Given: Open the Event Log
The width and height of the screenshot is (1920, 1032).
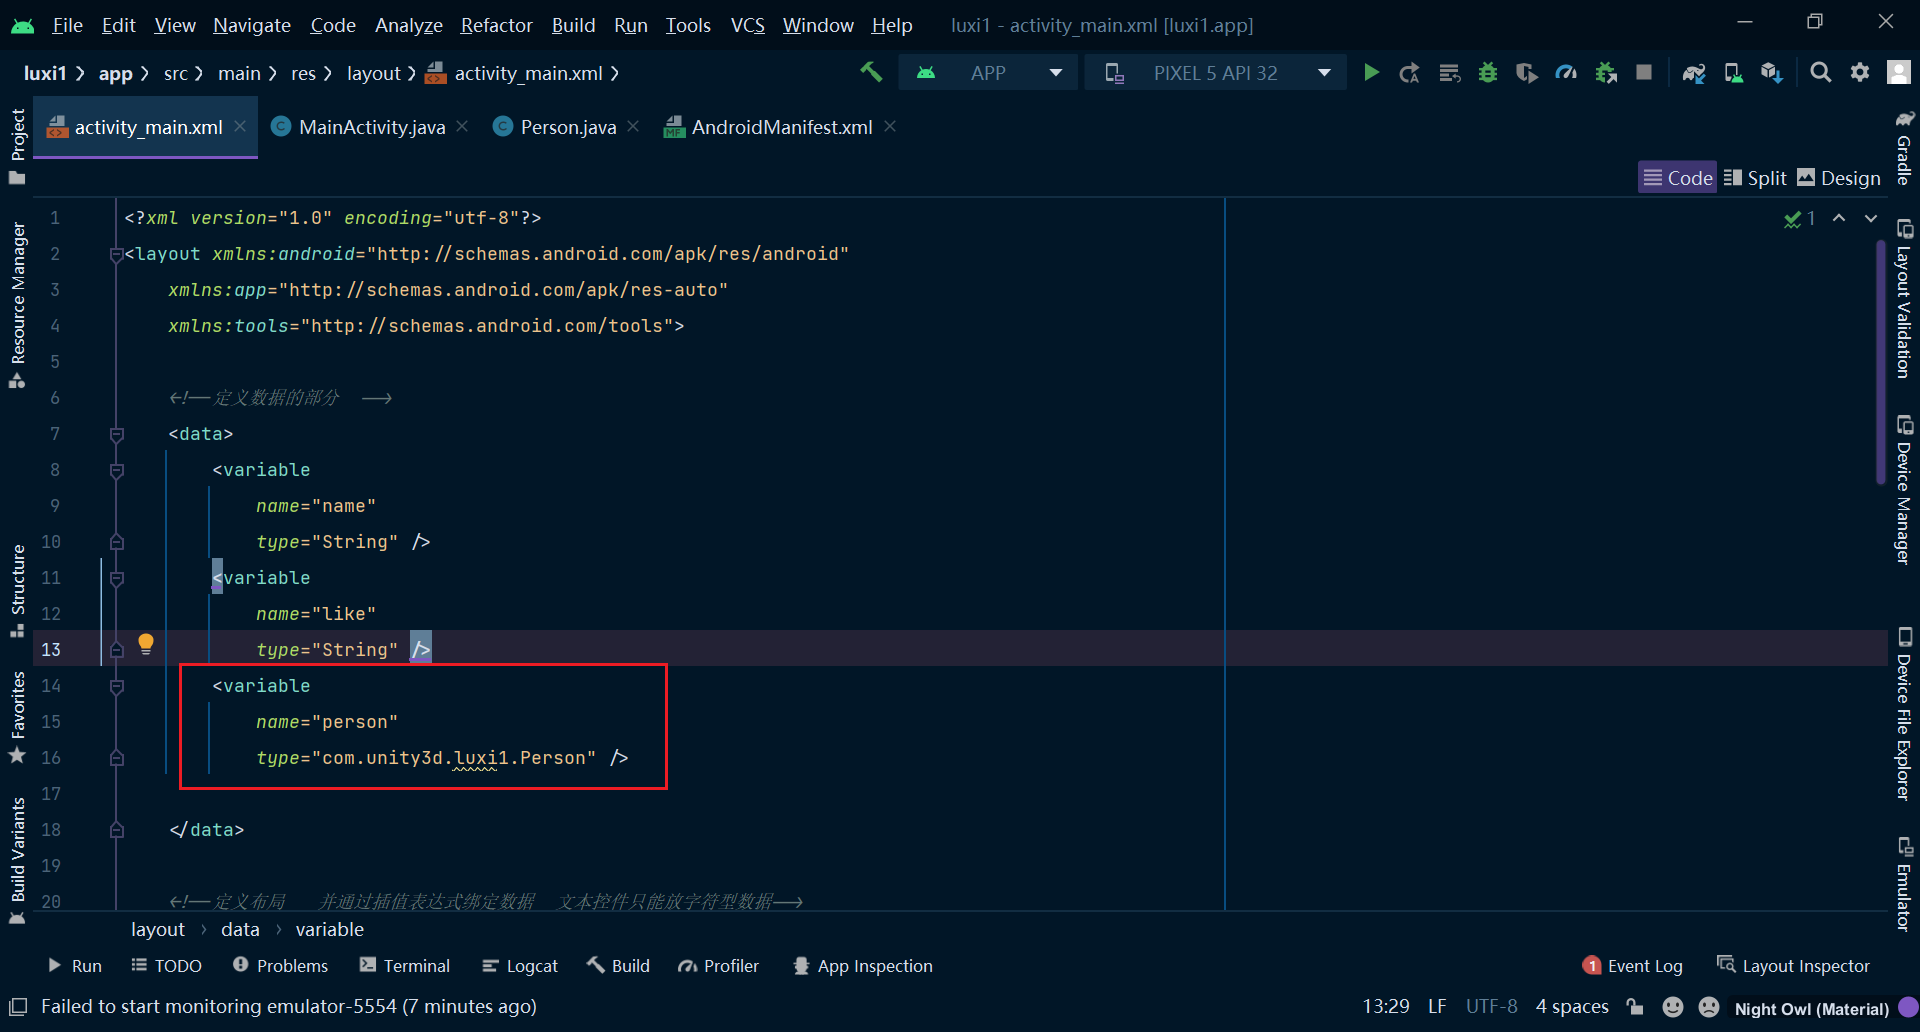Looking at the screenshot, I should click(x=1632, y=966).
